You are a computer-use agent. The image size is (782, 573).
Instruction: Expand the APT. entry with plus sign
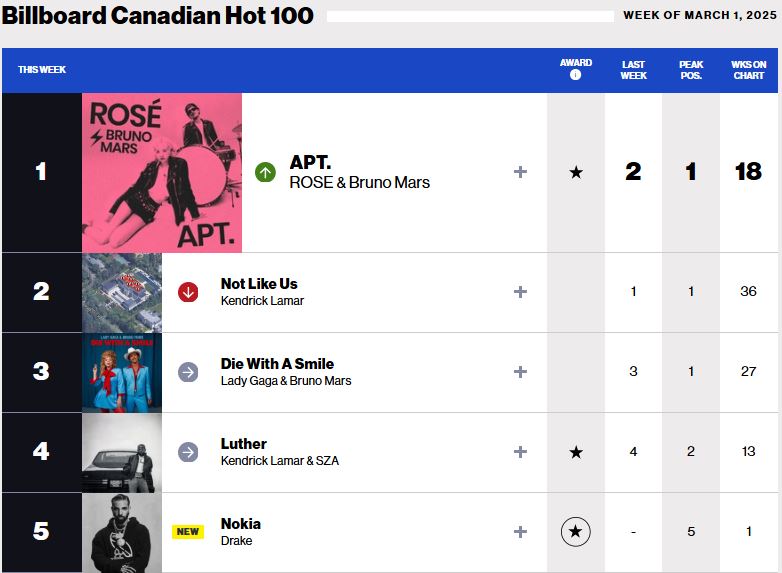point(520,172)
